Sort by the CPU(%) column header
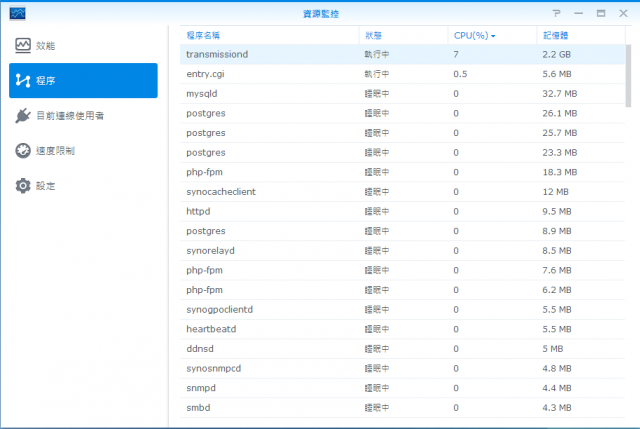This screenshot has width=640, height=429. (x=492, y=36)
